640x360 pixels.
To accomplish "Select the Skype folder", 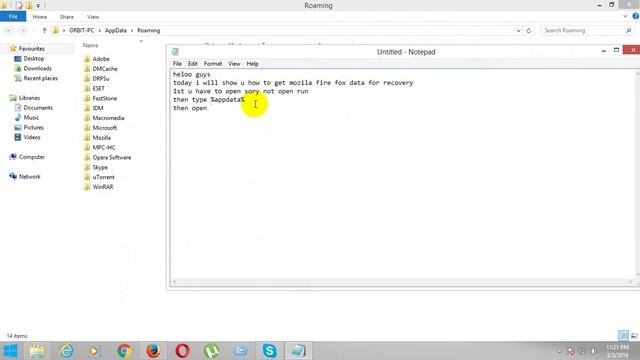I will 100,167.
